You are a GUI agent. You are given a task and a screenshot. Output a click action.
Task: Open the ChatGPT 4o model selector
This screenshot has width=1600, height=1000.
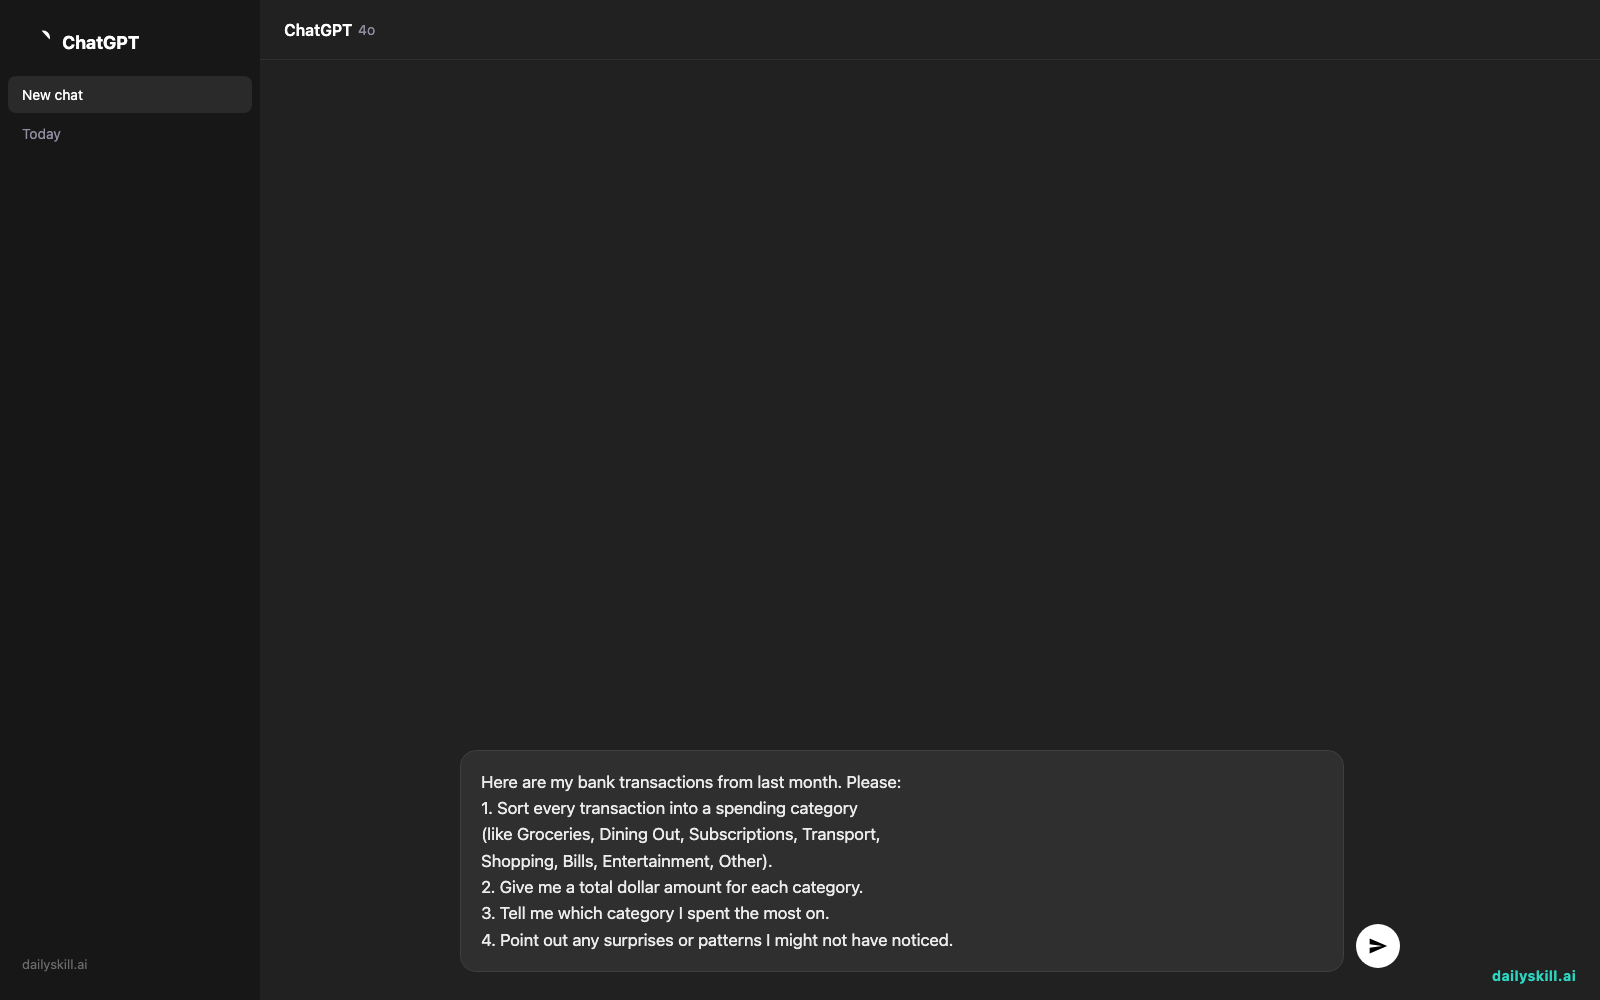[x=329, y=30]
